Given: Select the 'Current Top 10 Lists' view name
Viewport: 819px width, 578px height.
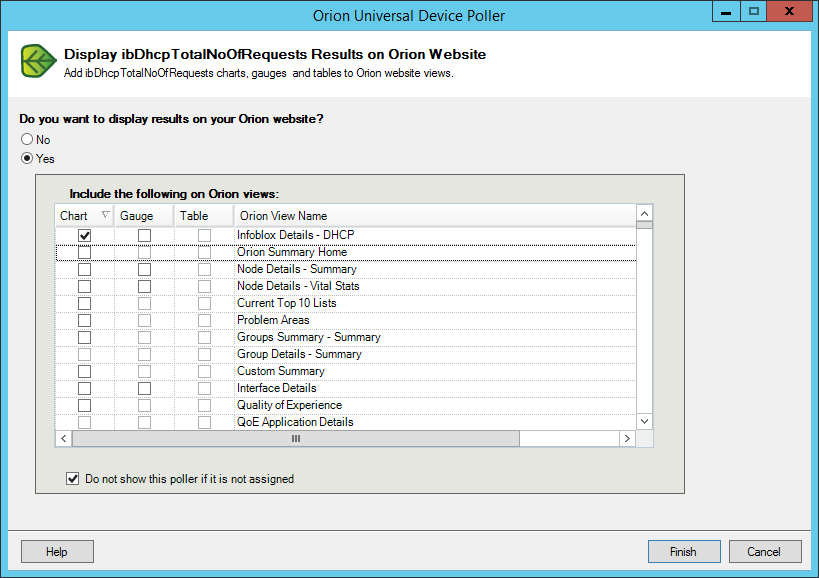Looking at the screenshot, I should [x=287, y=303].
